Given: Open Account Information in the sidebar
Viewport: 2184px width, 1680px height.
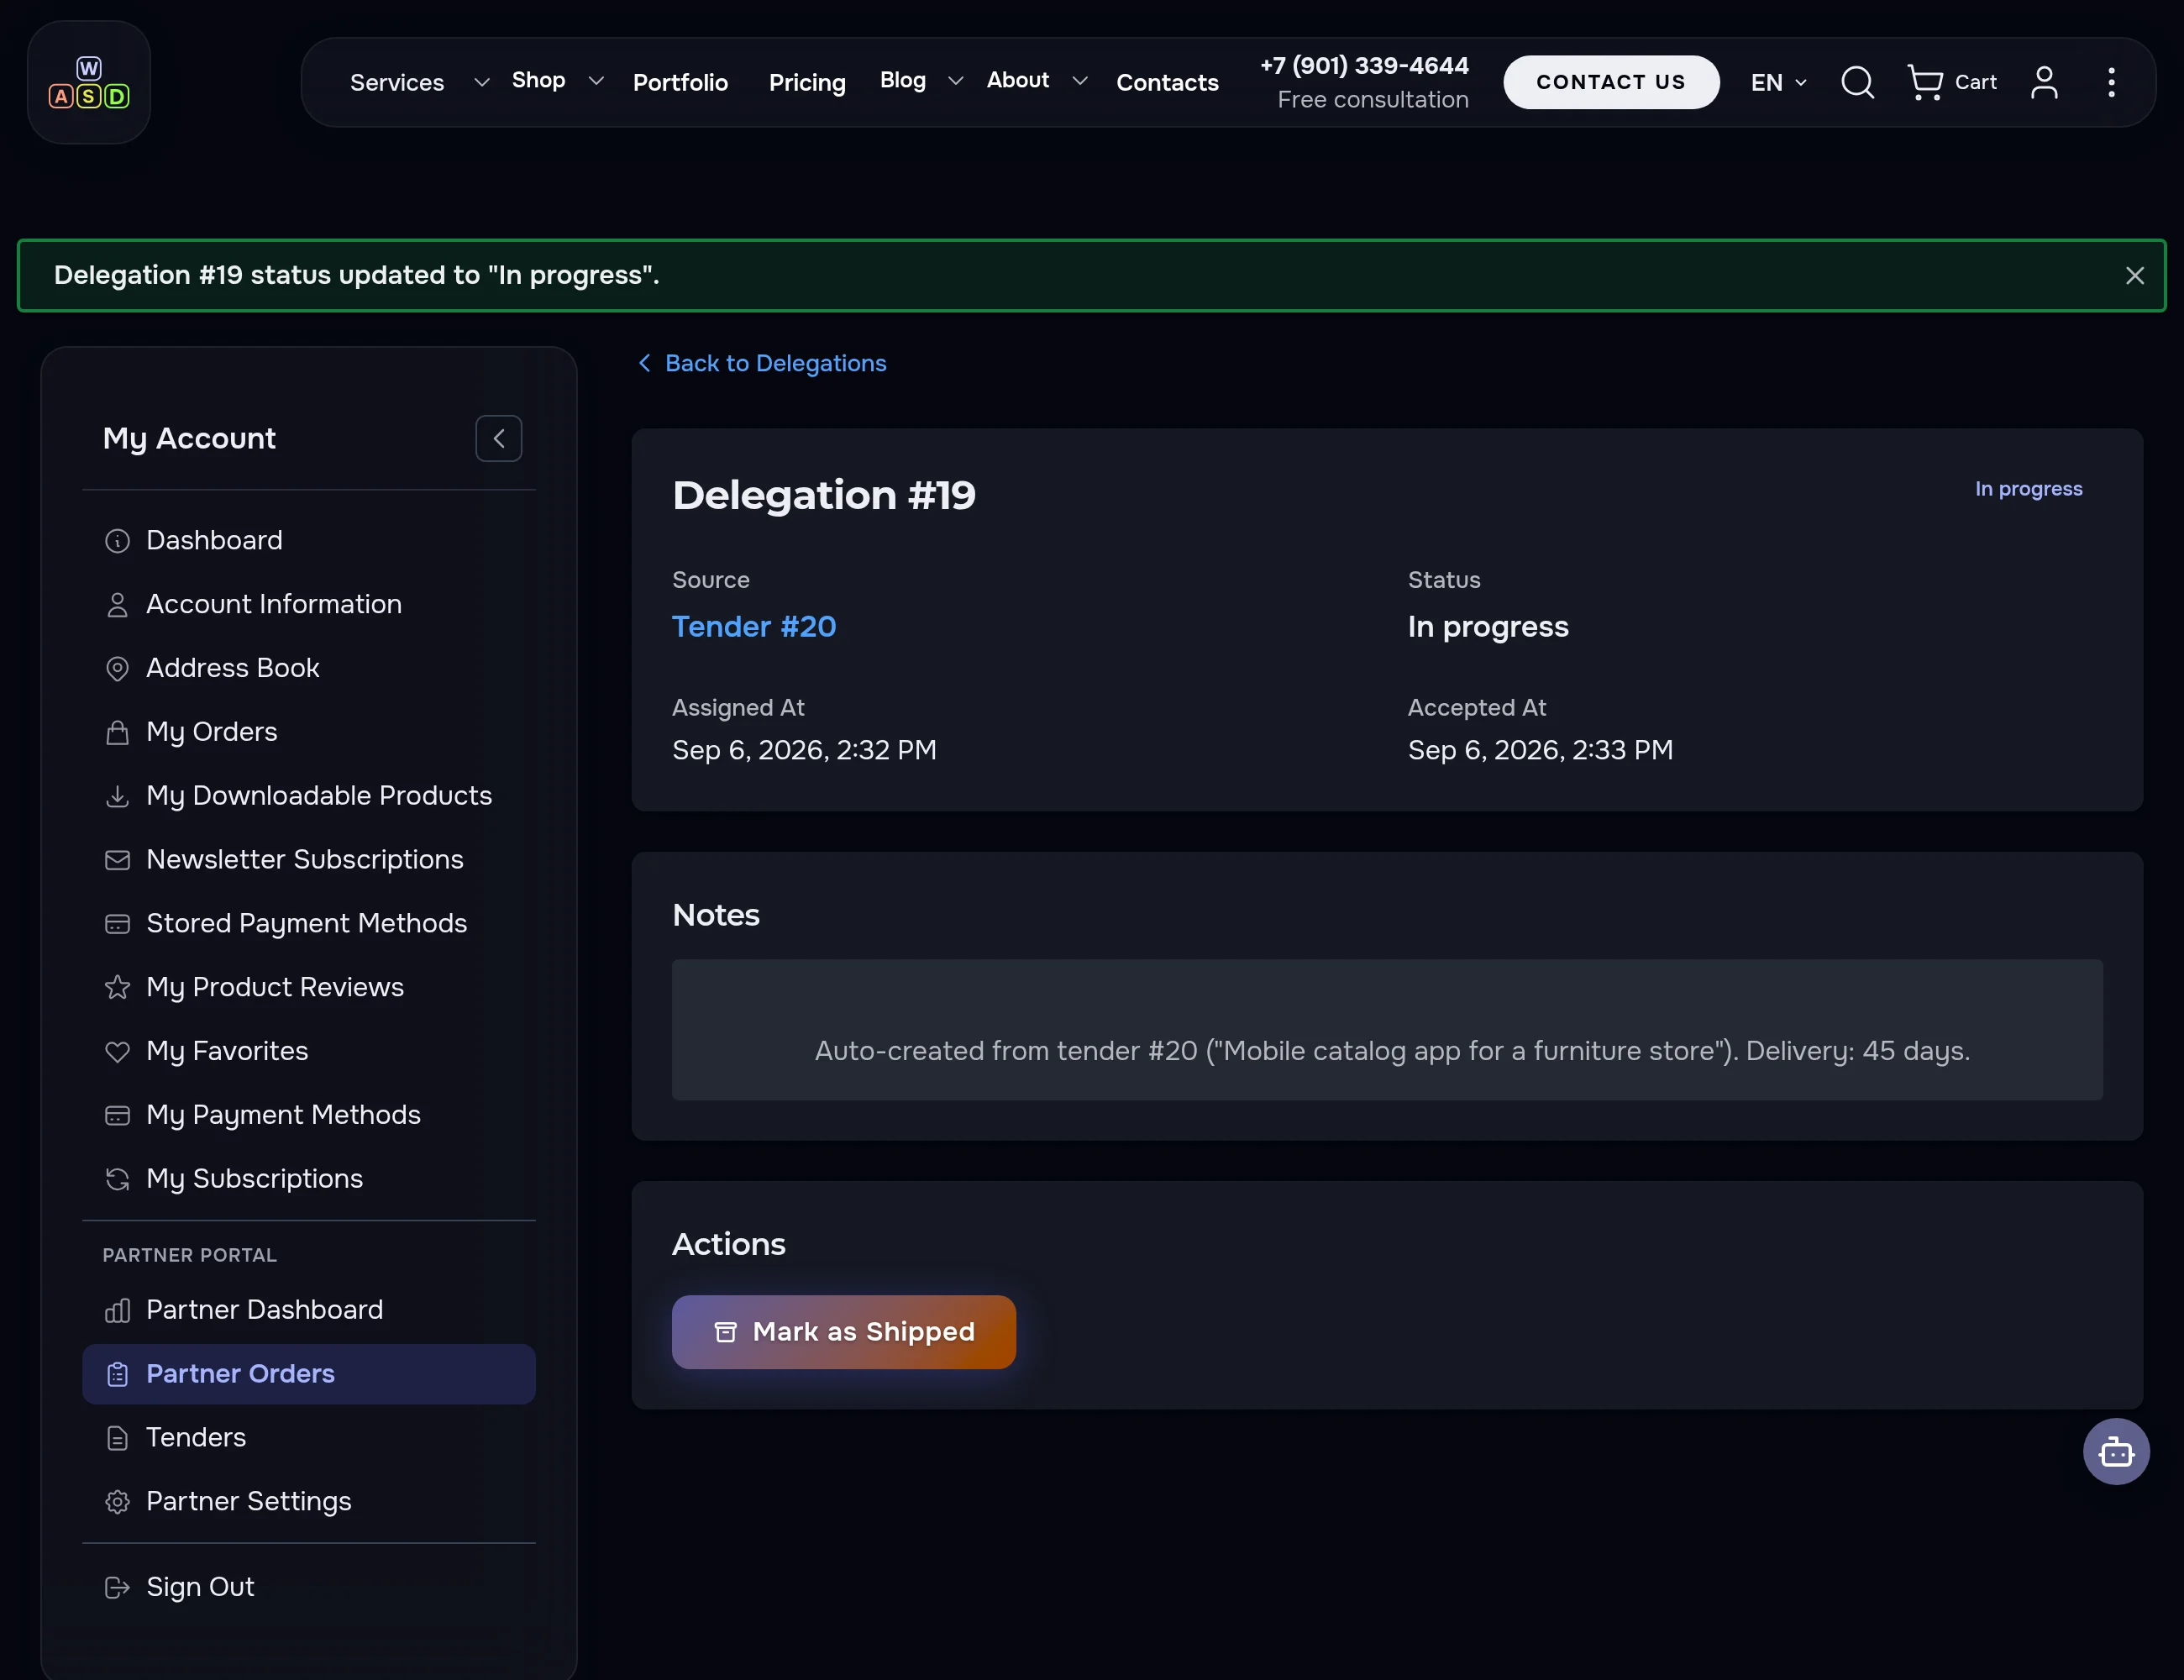Looking at the screenshot, I should (x=309, y=604).
